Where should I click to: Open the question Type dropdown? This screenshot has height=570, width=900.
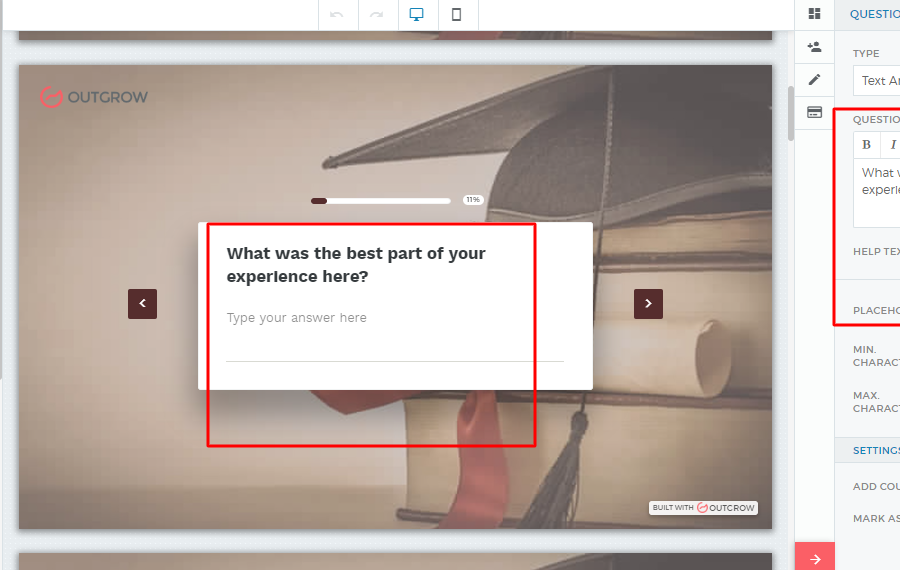pos(878,81)
